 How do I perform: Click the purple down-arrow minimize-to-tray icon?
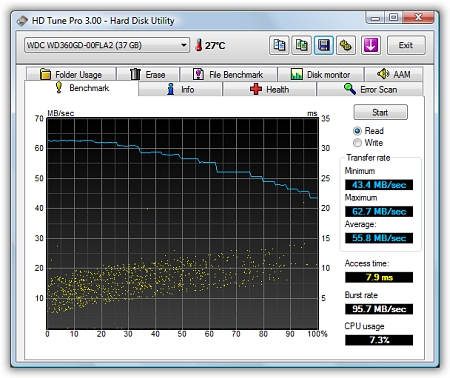371,45
